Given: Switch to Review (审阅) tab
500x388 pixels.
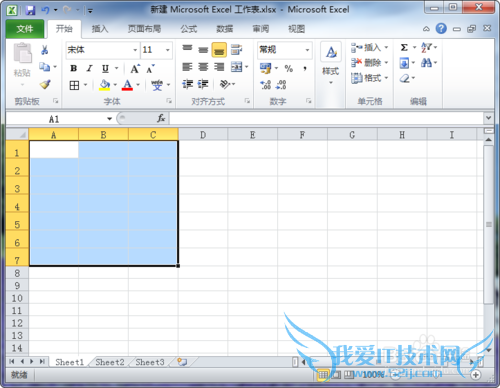Looking at the screenshot, I should tap(261, 29).
